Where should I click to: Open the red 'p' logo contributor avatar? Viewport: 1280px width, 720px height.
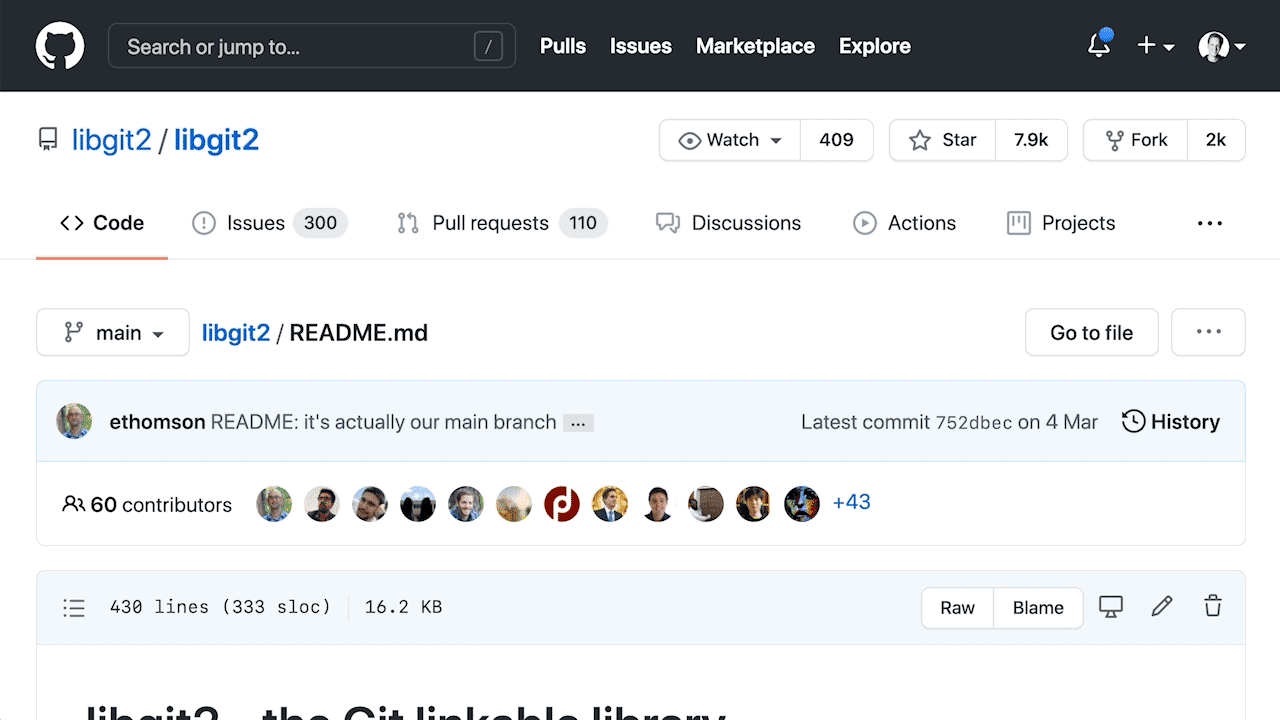(x=562, y=504)
